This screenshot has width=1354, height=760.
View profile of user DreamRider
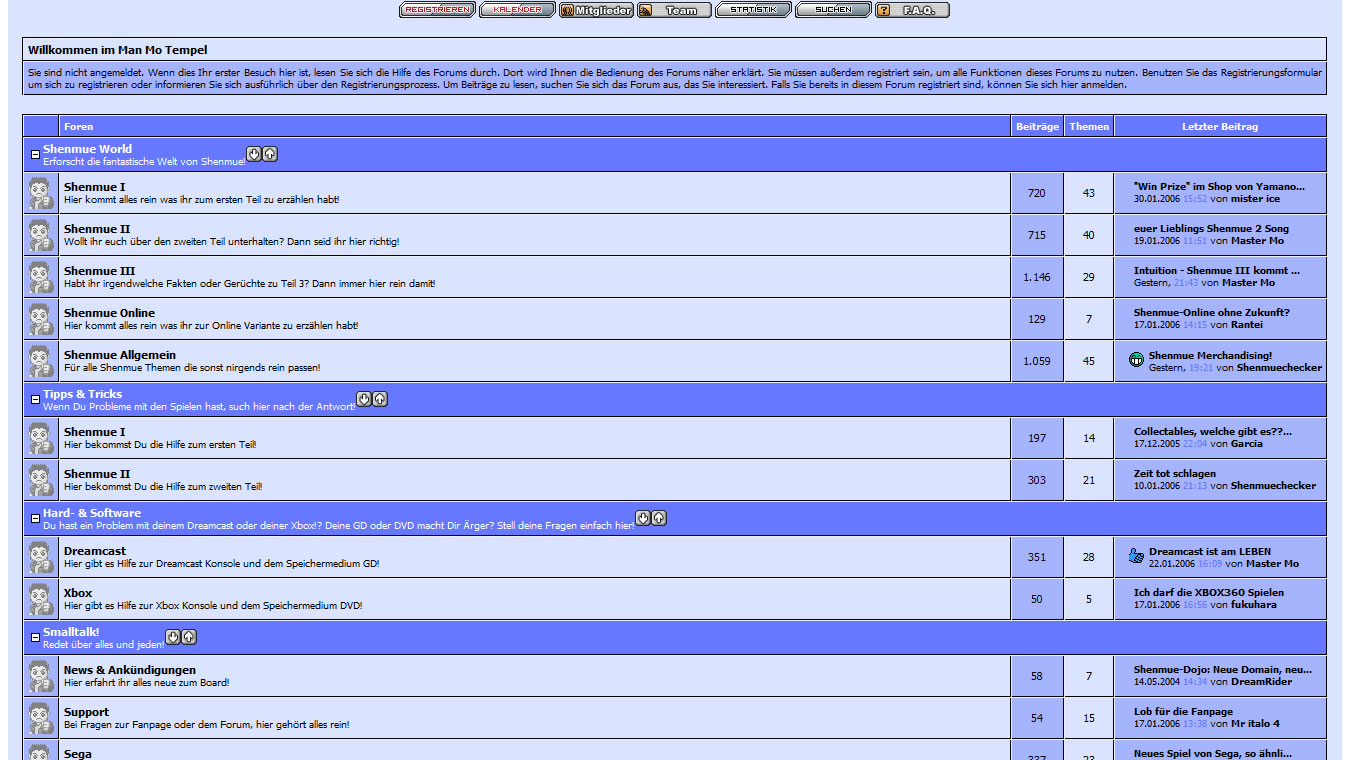coord(1261,681)
